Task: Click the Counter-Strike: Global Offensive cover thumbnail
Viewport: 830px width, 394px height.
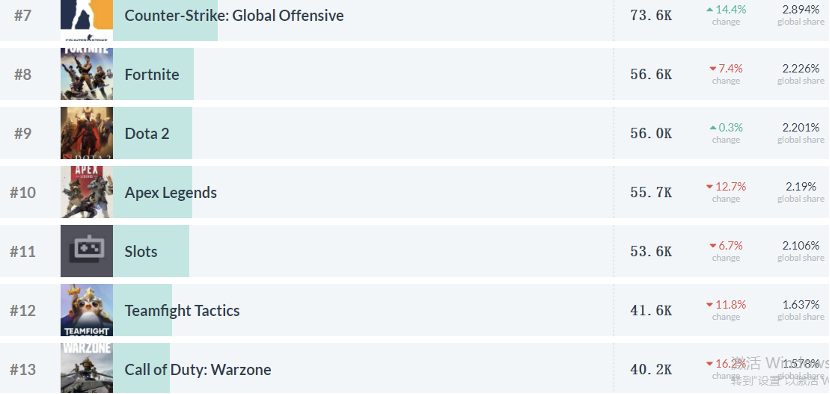Action: (x=87, y=20)
